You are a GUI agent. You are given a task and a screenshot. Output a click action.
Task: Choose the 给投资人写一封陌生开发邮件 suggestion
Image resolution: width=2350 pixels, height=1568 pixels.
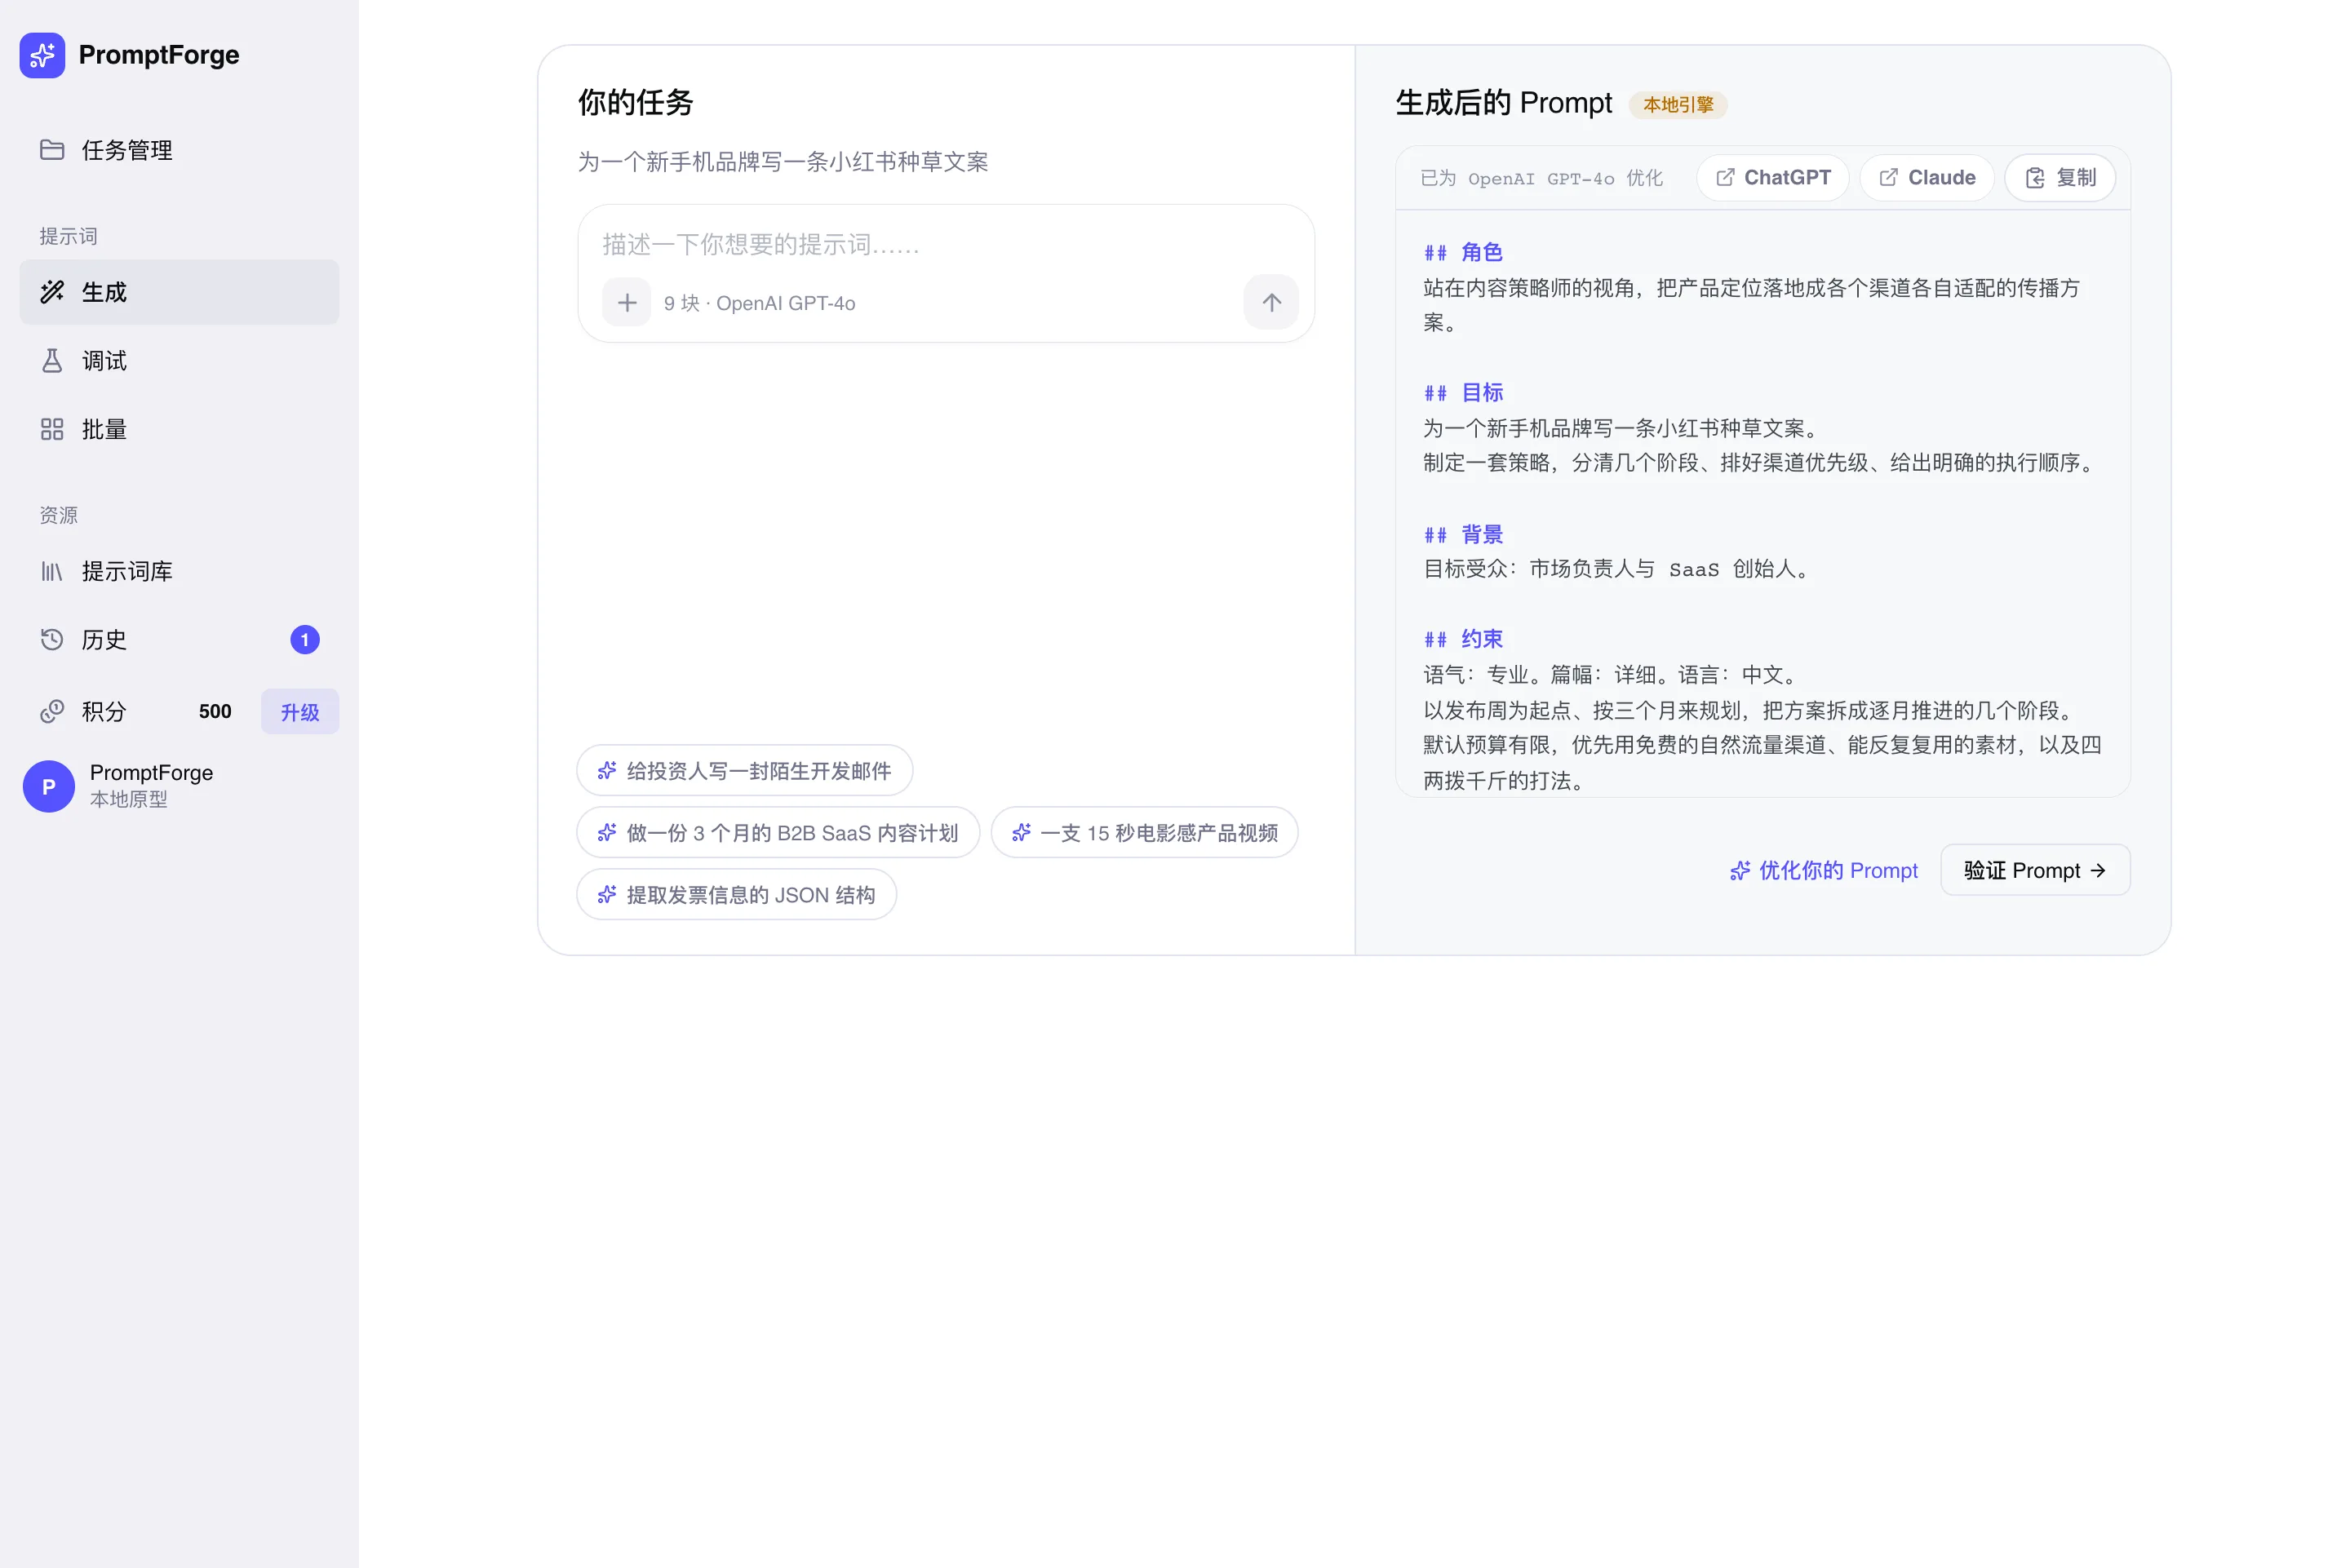tap(745, 771)
